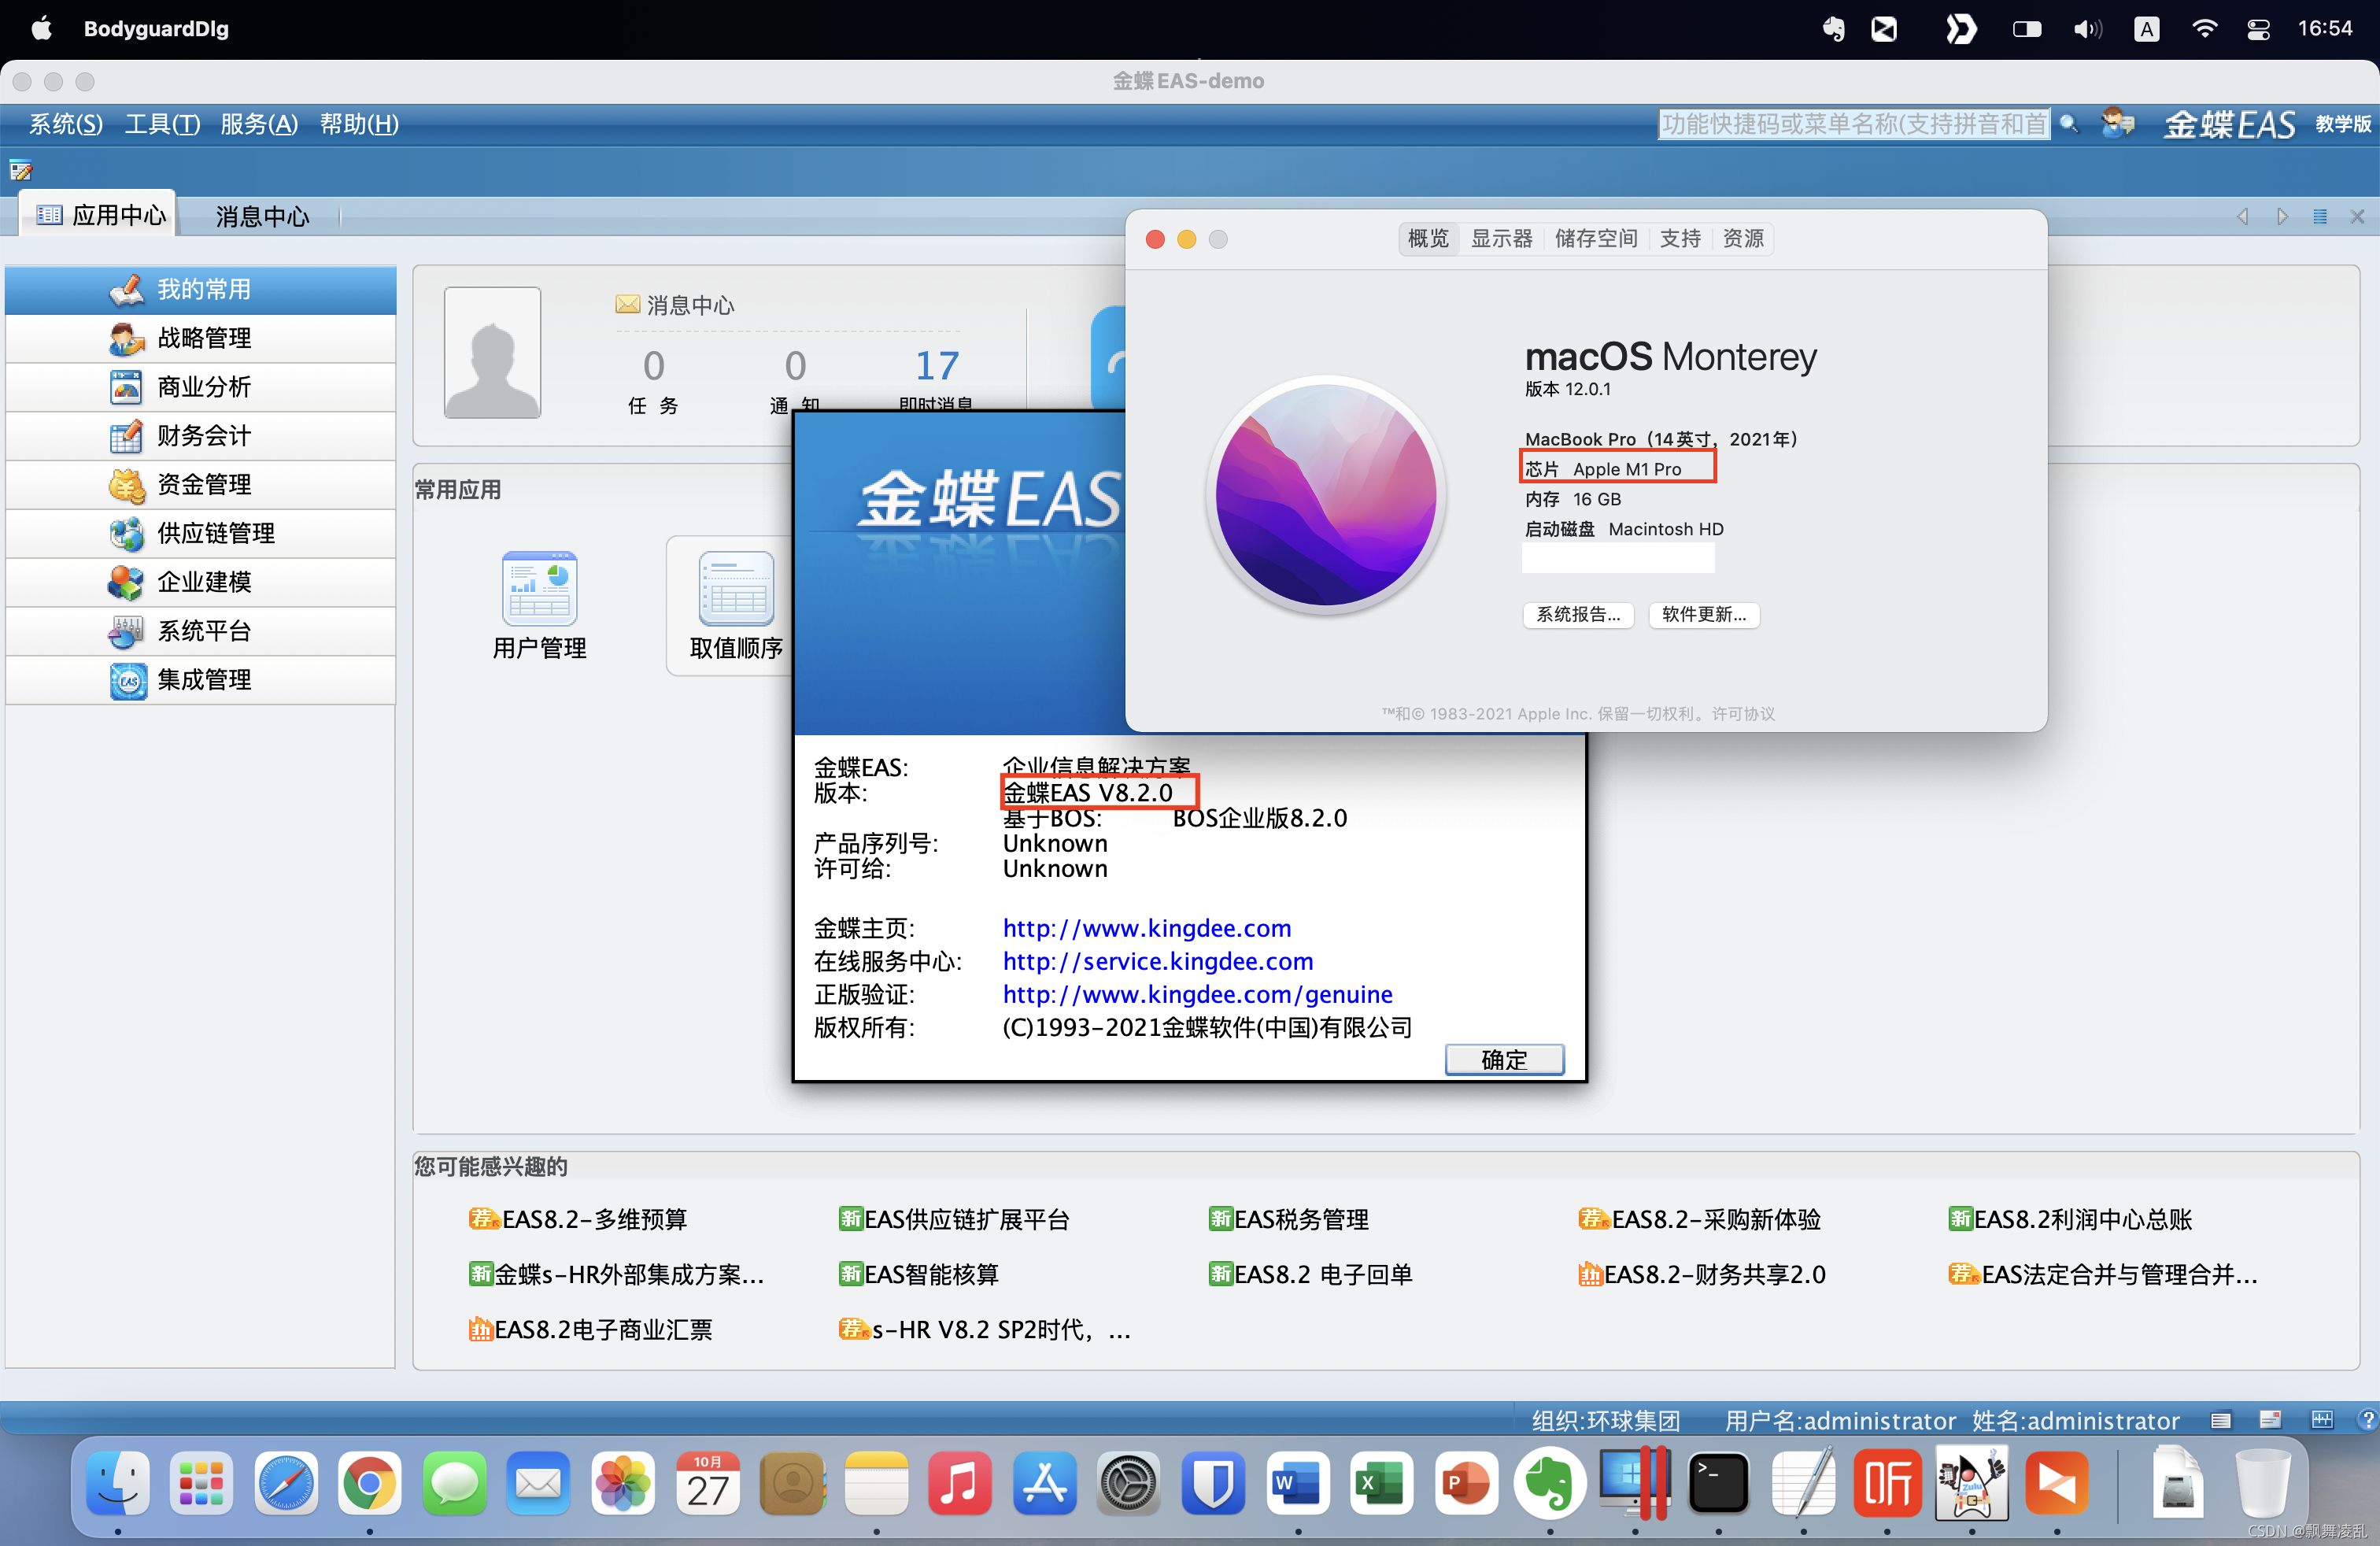
Task: Open 集成管理 module
Action: tap(200, 680)
